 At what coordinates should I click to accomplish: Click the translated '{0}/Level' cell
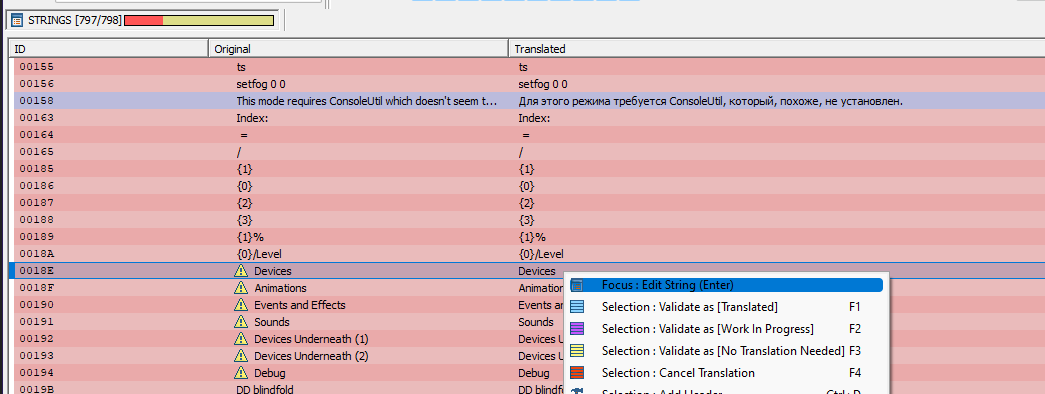(x=540, y=254)
